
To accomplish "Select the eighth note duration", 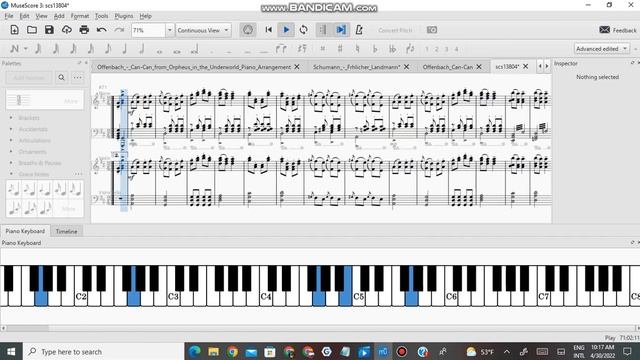I will [x=108, y=49].
